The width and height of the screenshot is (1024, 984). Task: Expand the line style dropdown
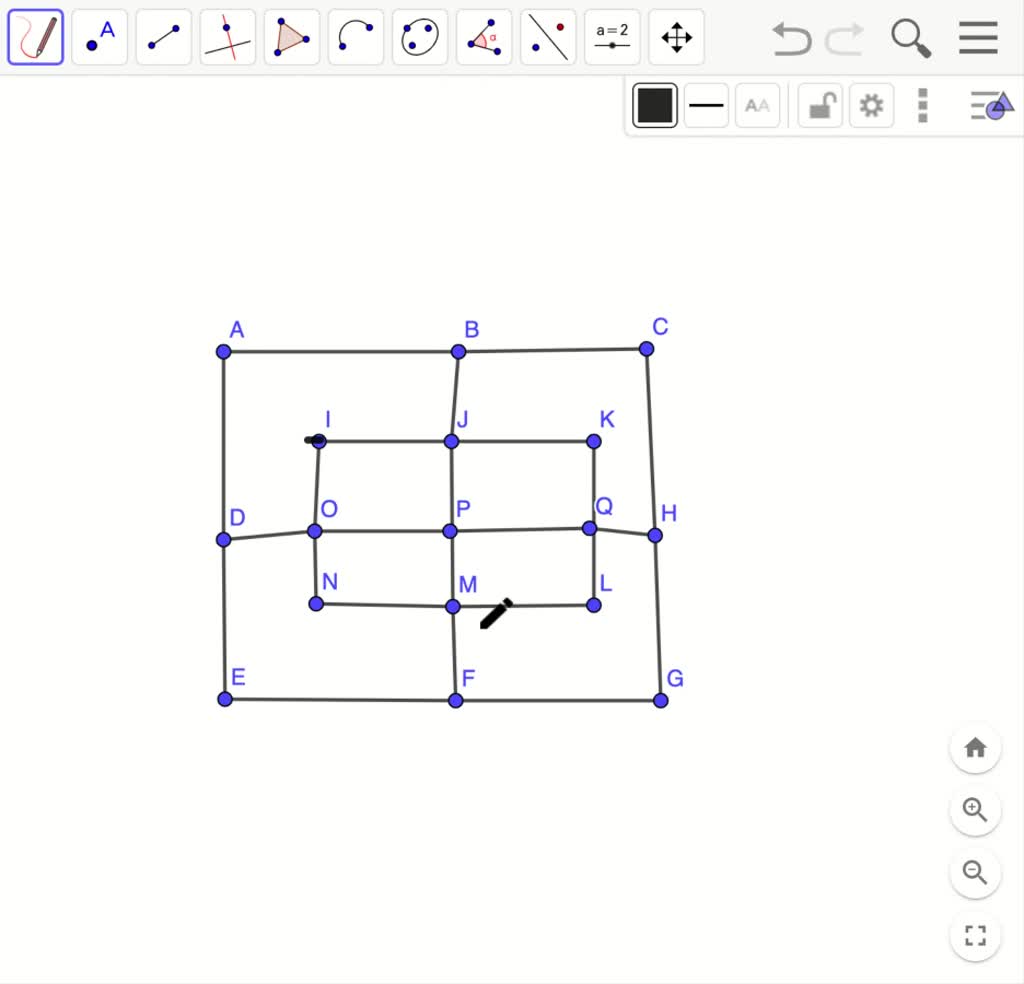pyautogui.click(x=707, y=105)
